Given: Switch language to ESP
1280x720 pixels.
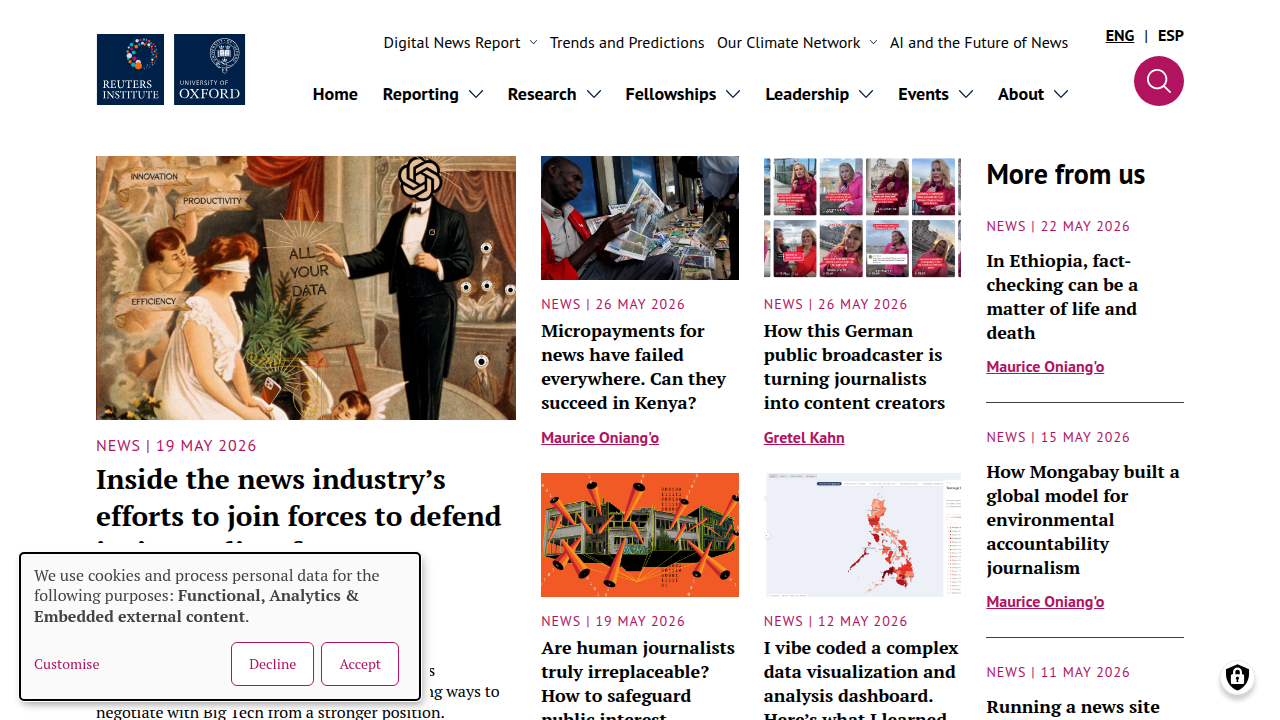Looking at the screenshot, I should pyautogui.click(x=1171, y=36).
